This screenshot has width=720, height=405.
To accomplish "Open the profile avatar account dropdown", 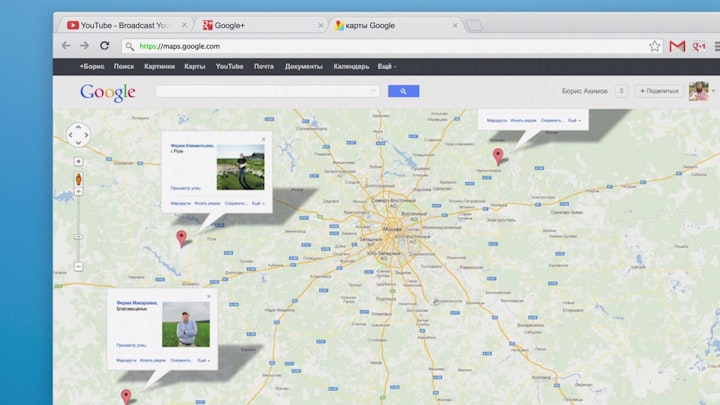I will coord(699,91).
